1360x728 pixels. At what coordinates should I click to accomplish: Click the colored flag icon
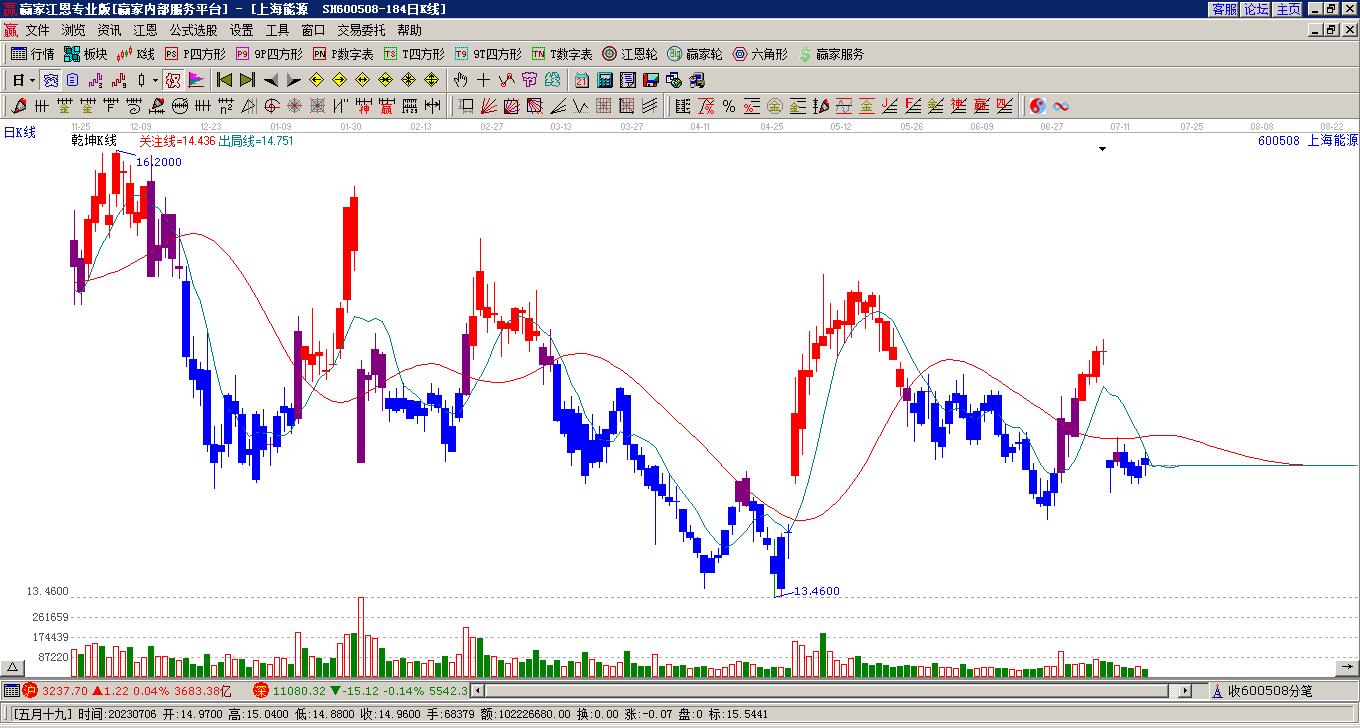click(x=196, y=80)
